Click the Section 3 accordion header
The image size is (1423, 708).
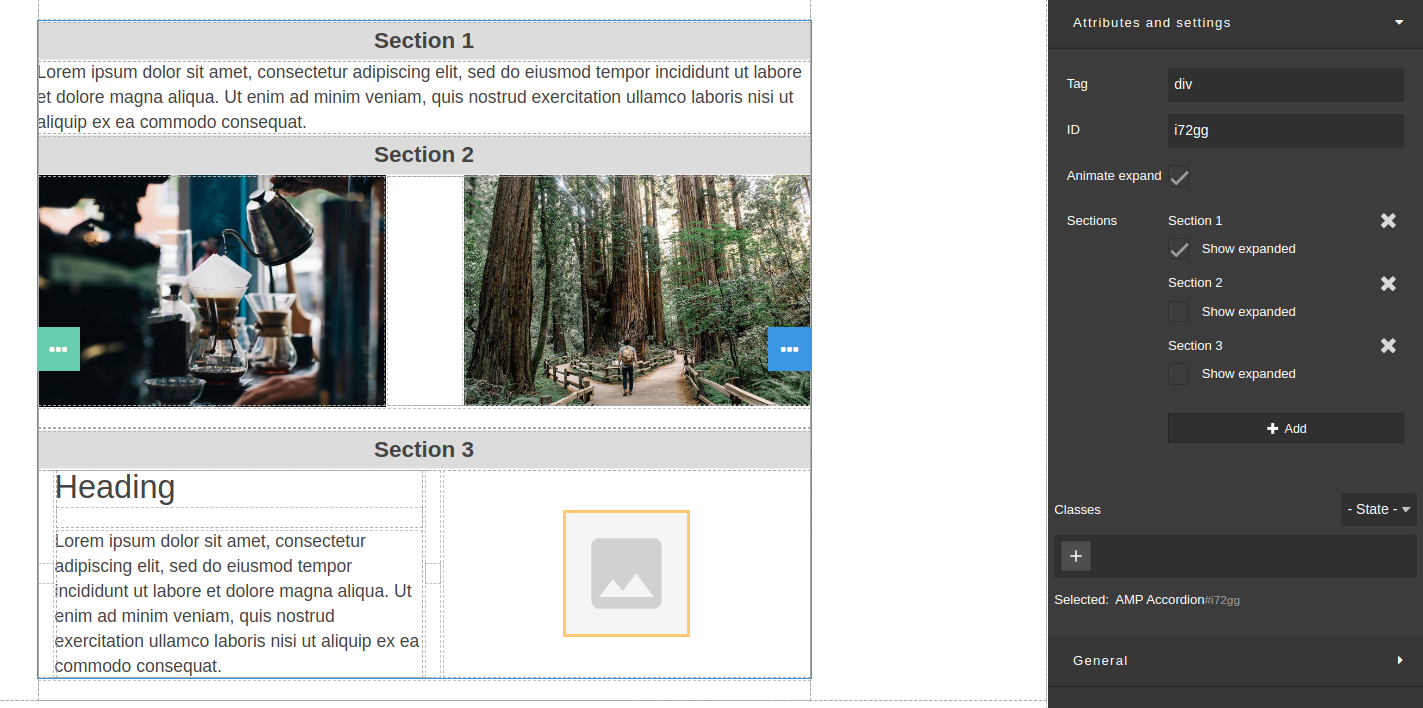pos(424,450)
